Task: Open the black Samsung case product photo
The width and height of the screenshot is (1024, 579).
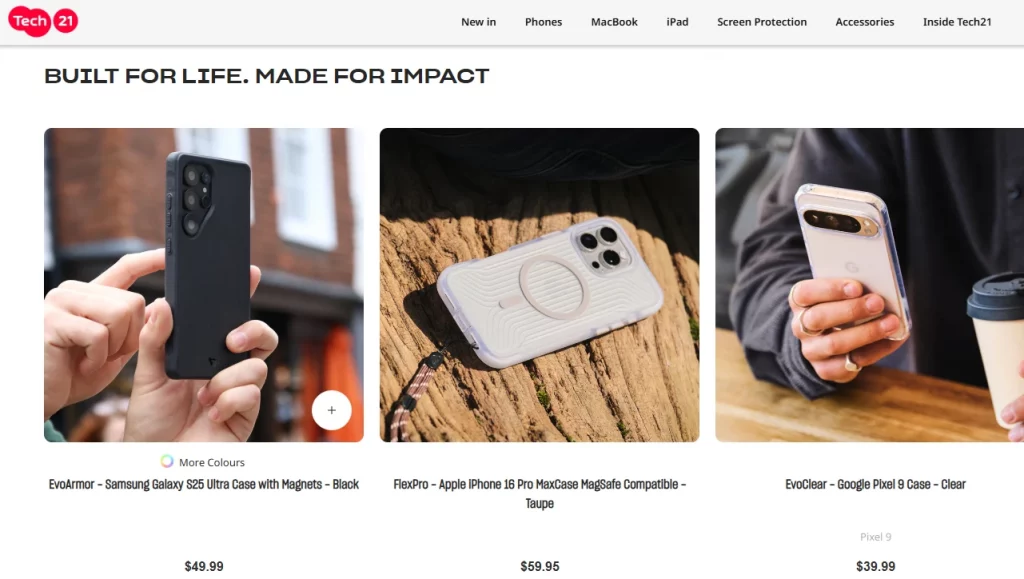Action: pos(204,285)
